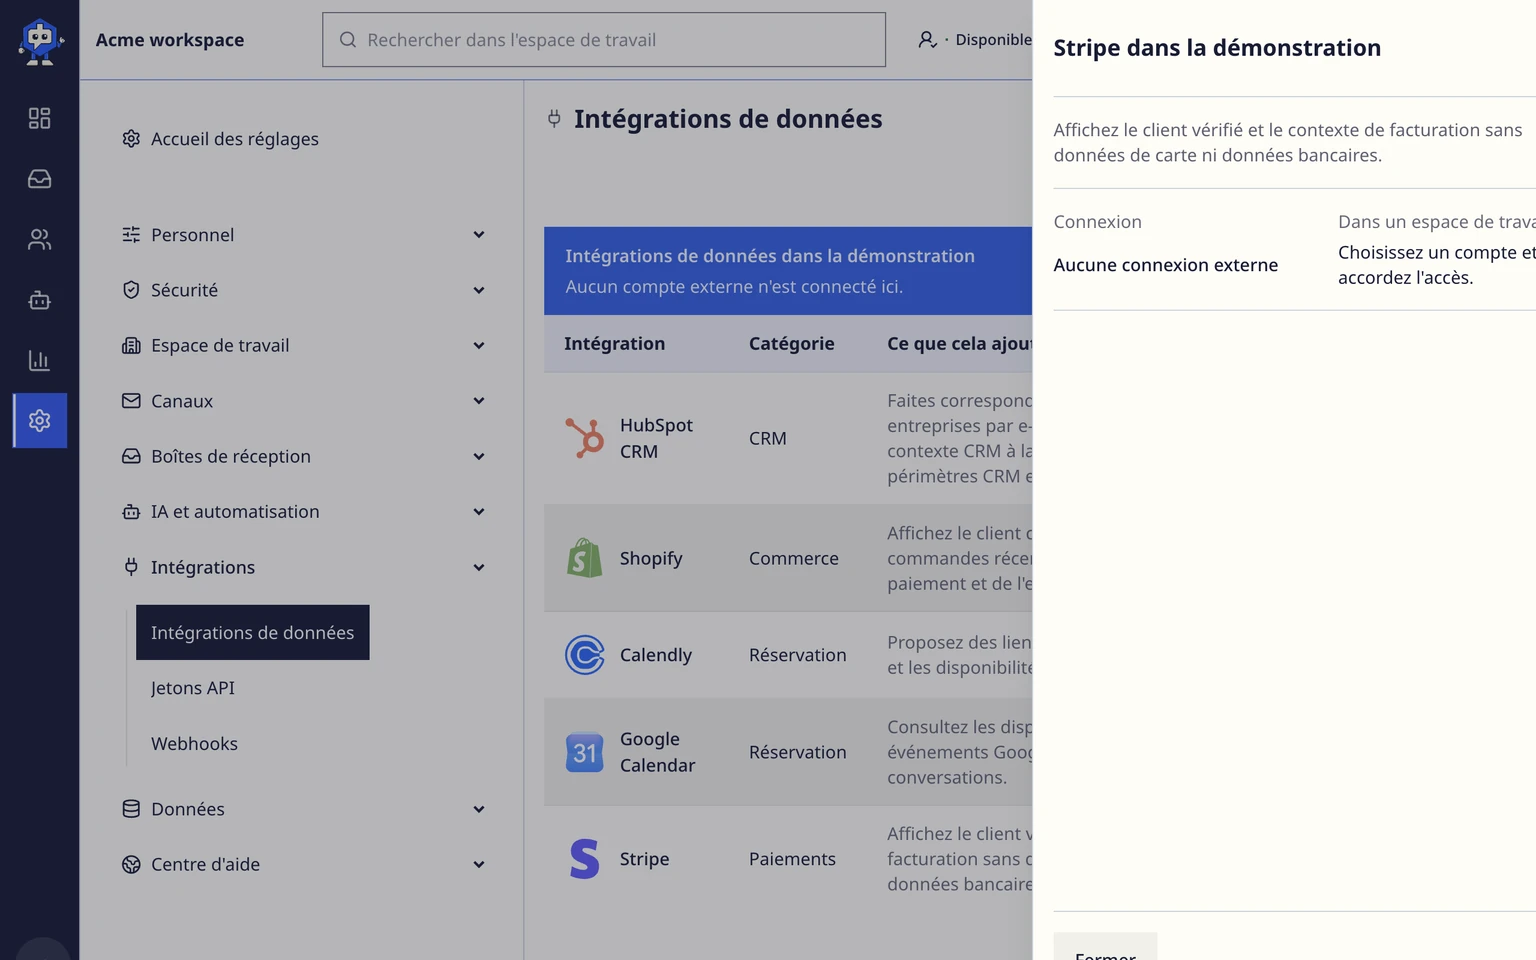Viewport: 1536px width, 960px height.
Task: Open the reports bar chart icon
Action: point(39,360)
